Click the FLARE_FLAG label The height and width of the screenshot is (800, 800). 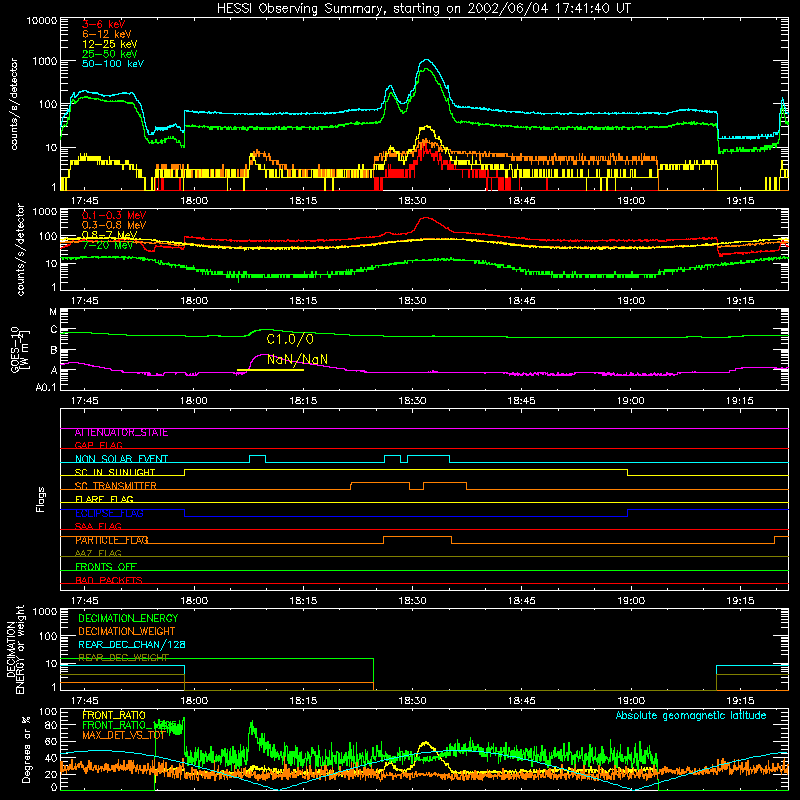click(104, 499)
